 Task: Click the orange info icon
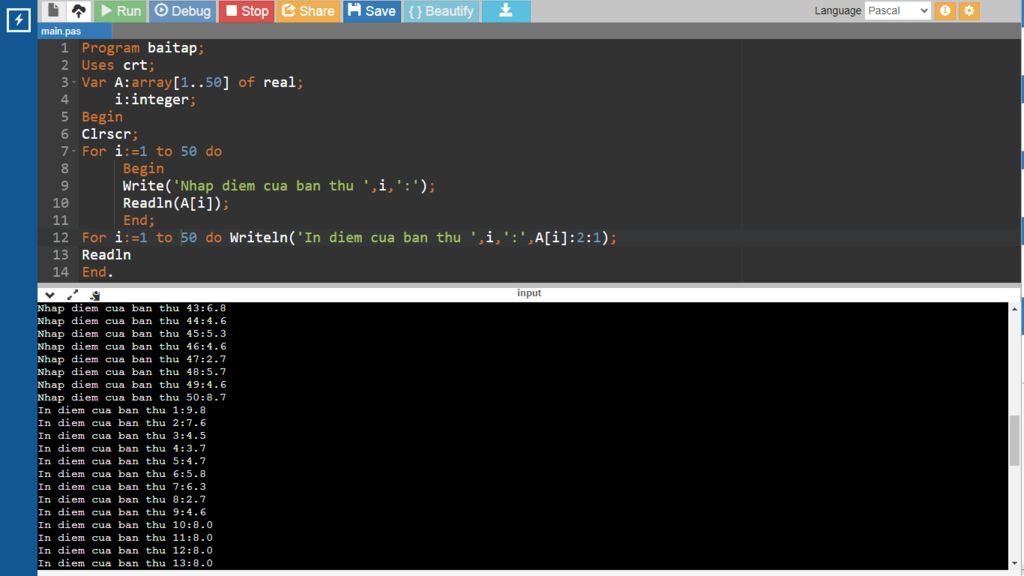point(945,10)
